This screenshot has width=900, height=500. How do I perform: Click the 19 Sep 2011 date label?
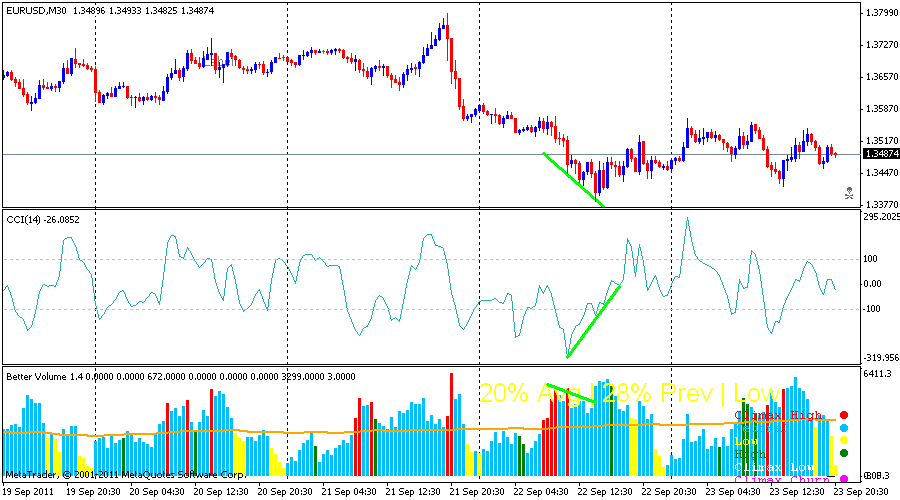[28, 492]
